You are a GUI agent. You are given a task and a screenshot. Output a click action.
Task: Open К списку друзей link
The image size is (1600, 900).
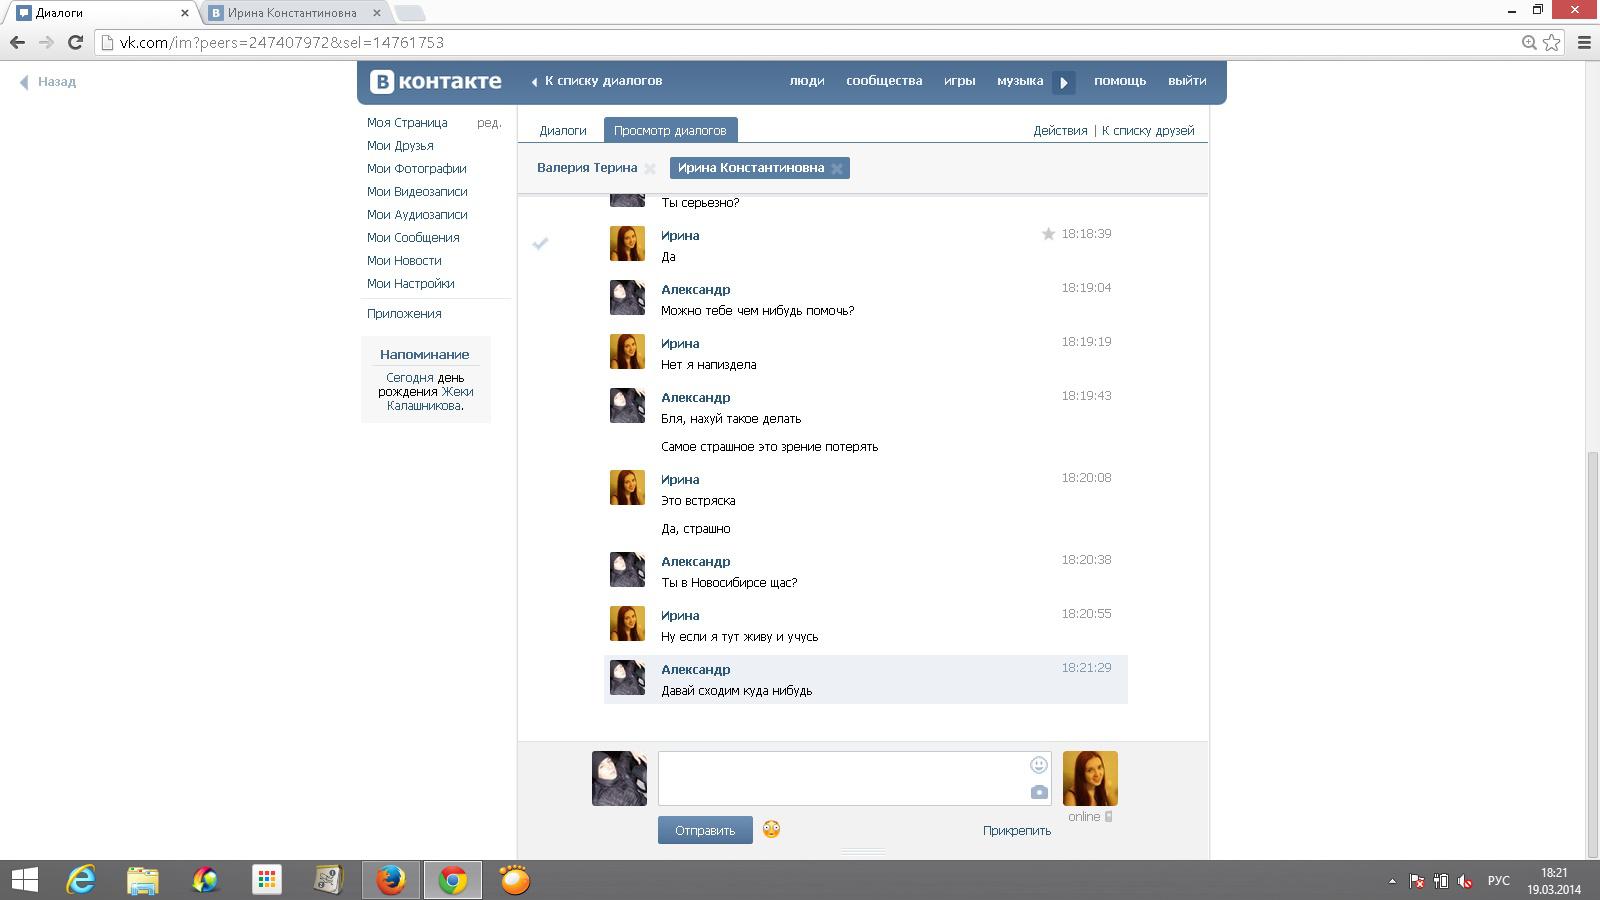point(1148,131)
